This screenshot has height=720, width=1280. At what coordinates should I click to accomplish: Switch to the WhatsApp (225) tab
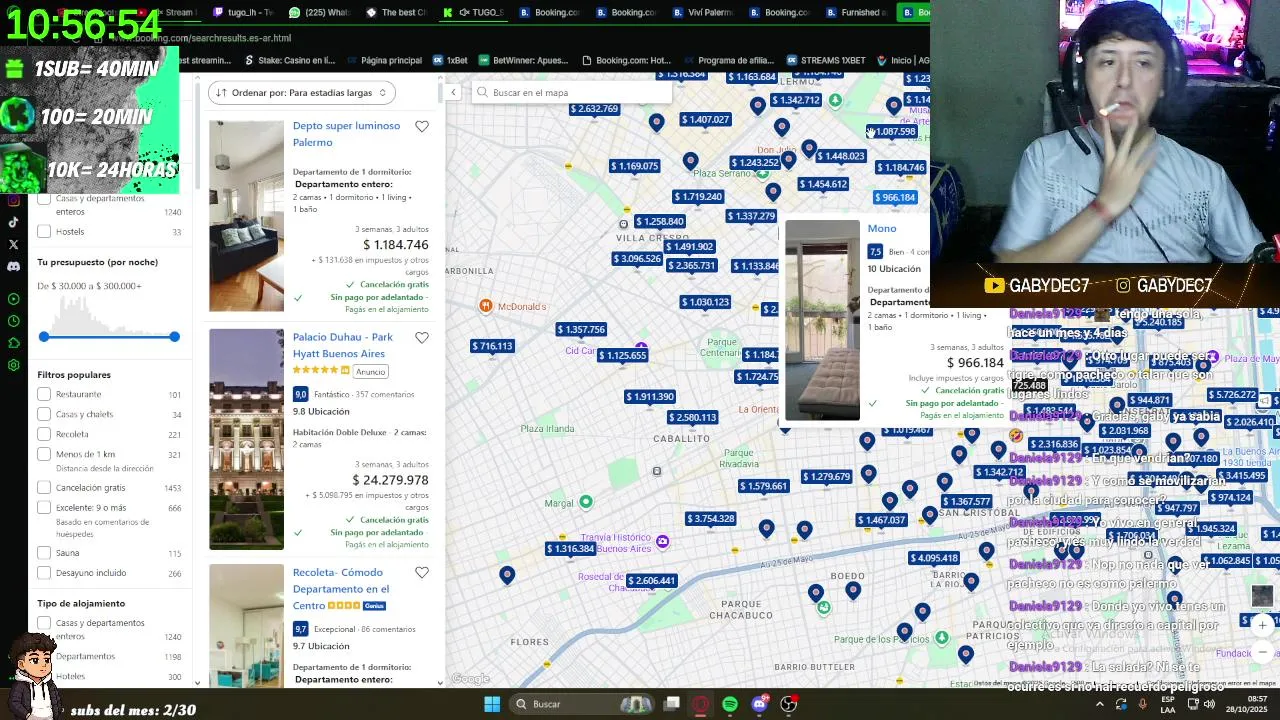[x=319, y=13]
